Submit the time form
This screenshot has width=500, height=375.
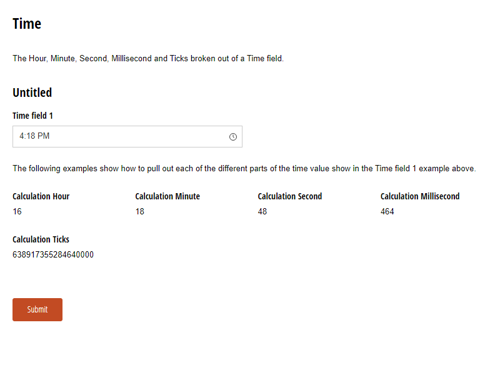coord(37,309)
